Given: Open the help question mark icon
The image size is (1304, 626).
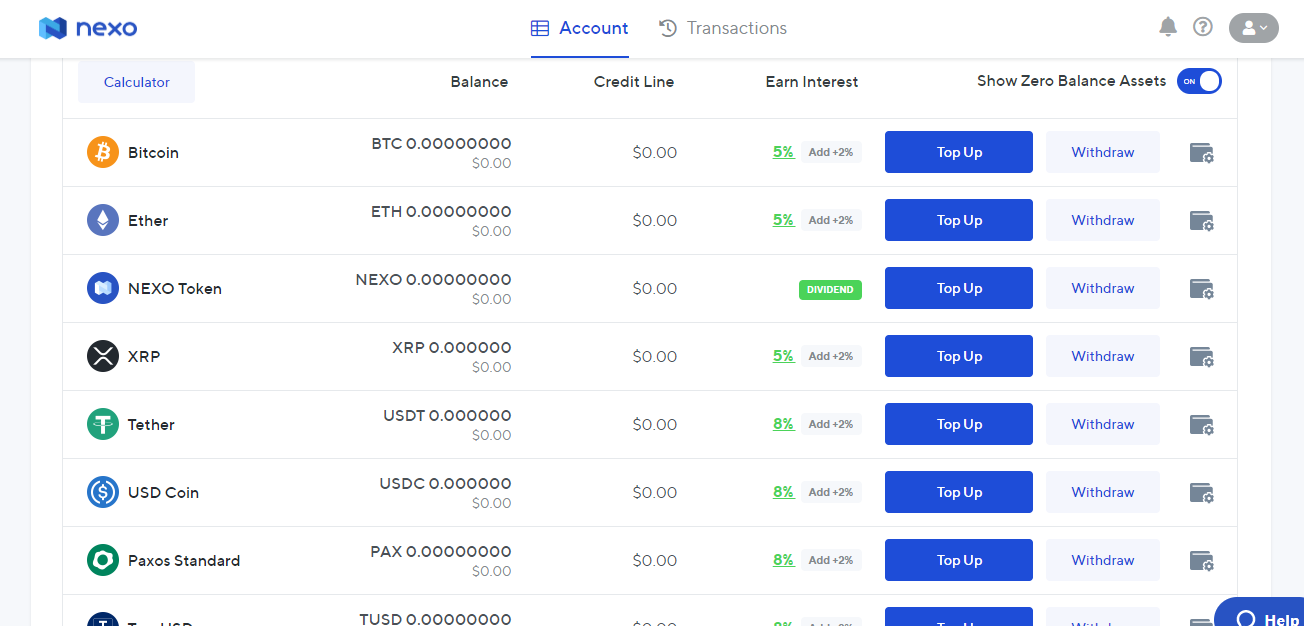Looking at the screenshot, I should click(1203, 27).
